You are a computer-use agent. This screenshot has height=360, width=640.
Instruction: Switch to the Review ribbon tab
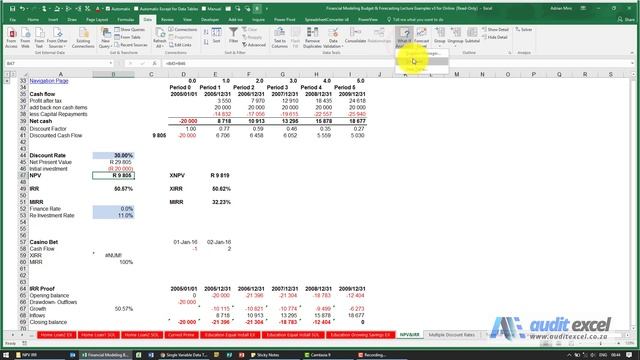pos(167,19)
